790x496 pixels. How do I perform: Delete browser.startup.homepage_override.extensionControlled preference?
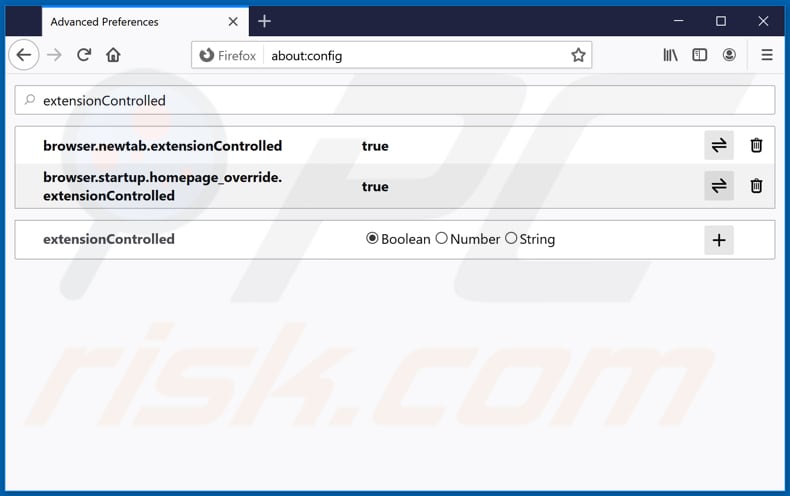[756, 186]
